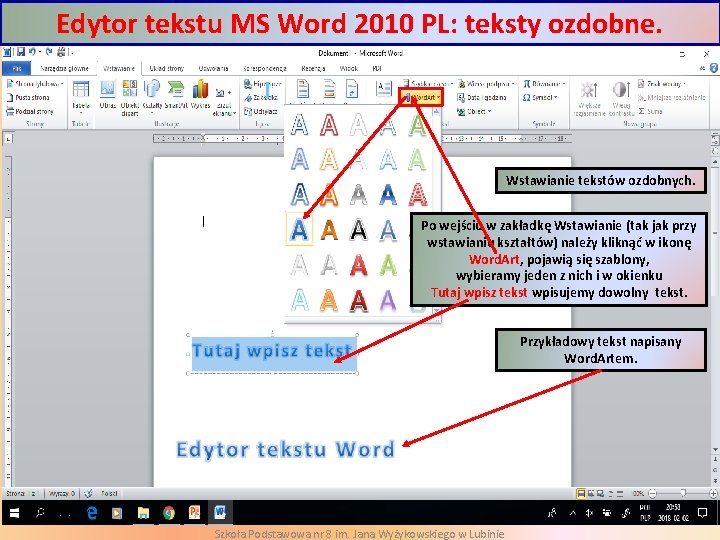
Task: Click the Save icon in quick access toolbar
Action: [x=21, y=52]
